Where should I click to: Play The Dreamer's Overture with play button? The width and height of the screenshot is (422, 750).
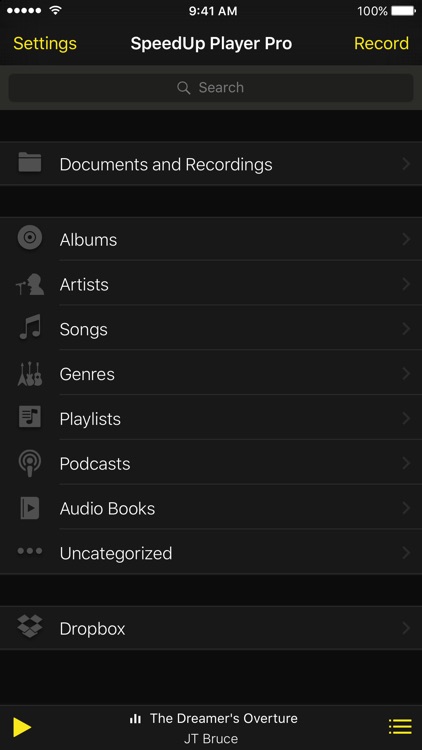[x=22, y=727]
